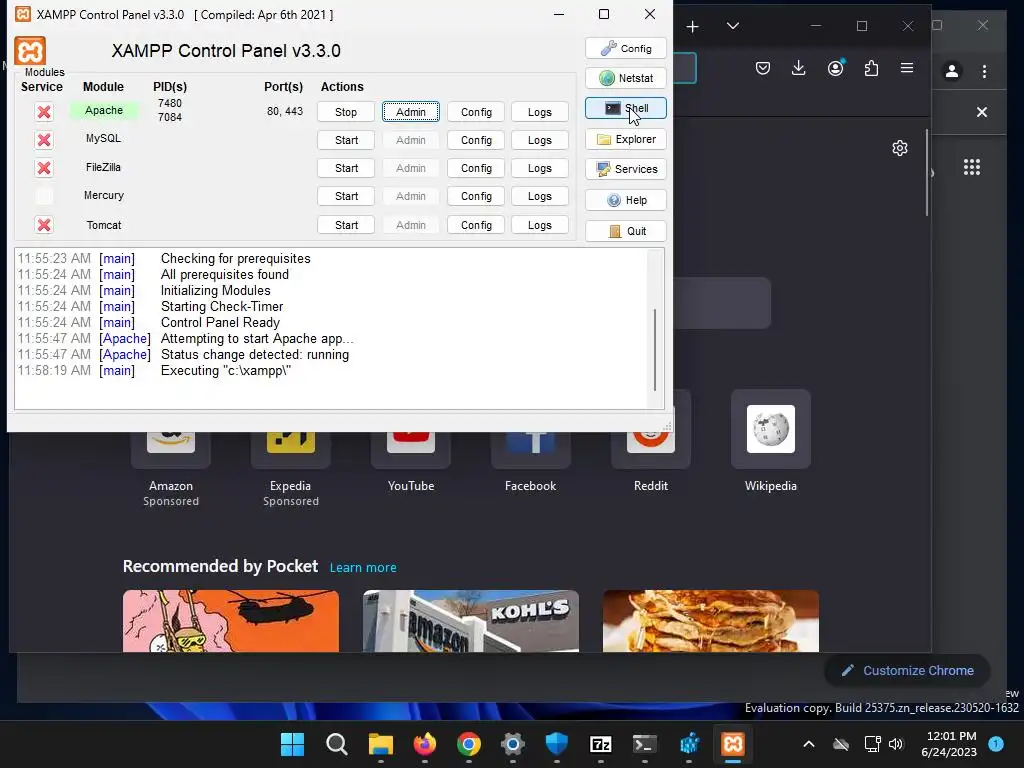
Task: Open XAMPP Help
Action: click(626, 200)
